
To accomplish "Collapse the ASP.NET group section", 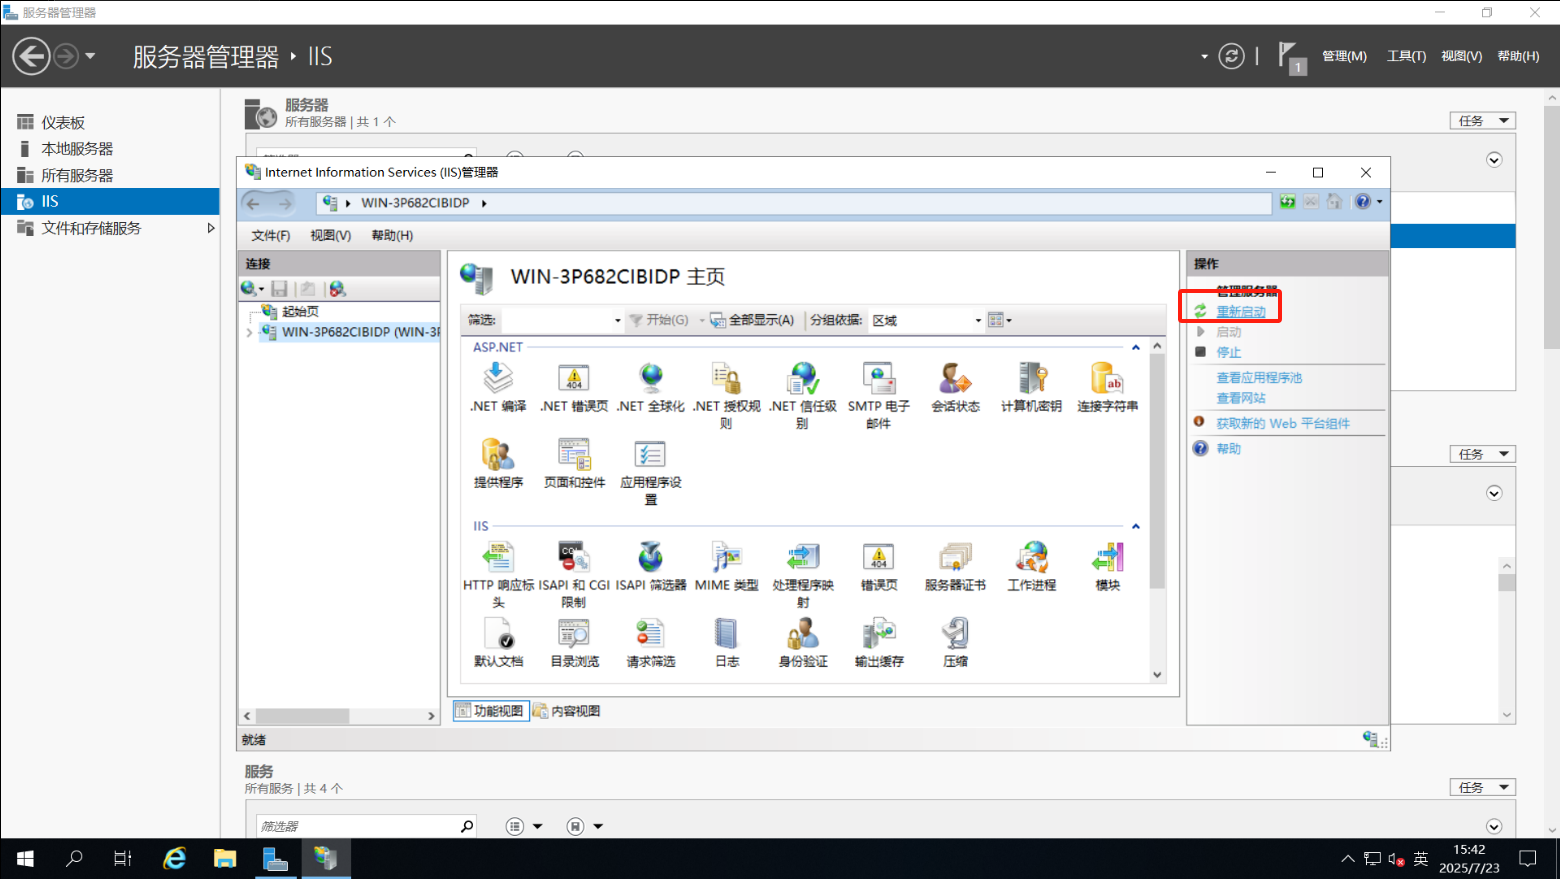I will (1136, 347).
